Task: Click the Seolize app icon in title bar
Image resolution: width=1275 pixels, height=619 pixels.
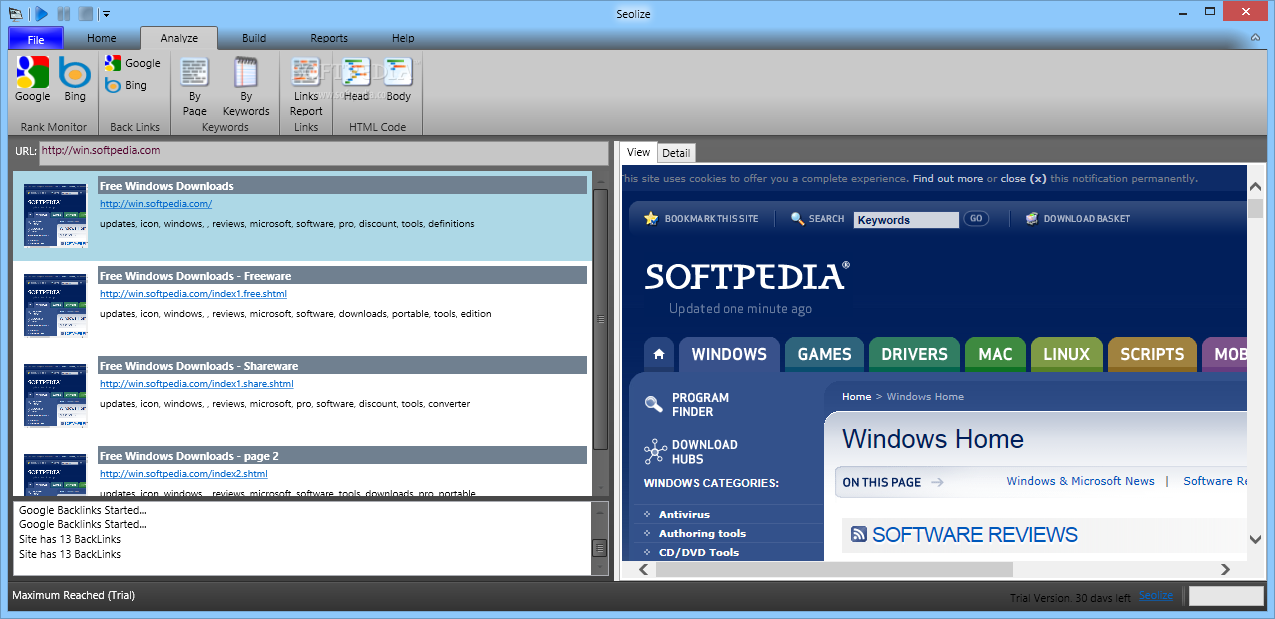Action: pos(14,13)
